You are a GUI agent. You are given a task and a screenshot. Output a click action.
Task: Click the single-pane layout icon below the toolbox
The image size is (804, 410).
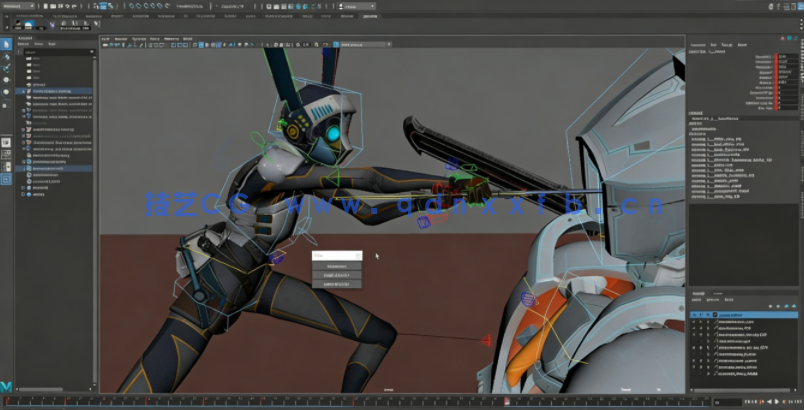[x=6, y=142]
